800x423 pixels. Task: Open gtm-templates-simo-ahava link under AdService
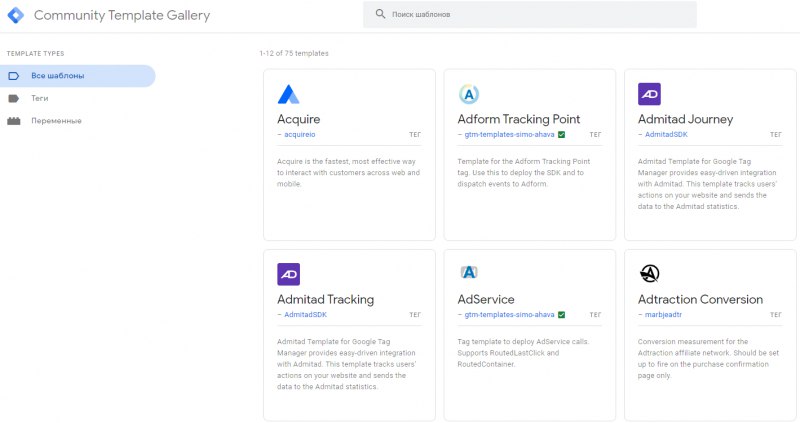point(509,315)
